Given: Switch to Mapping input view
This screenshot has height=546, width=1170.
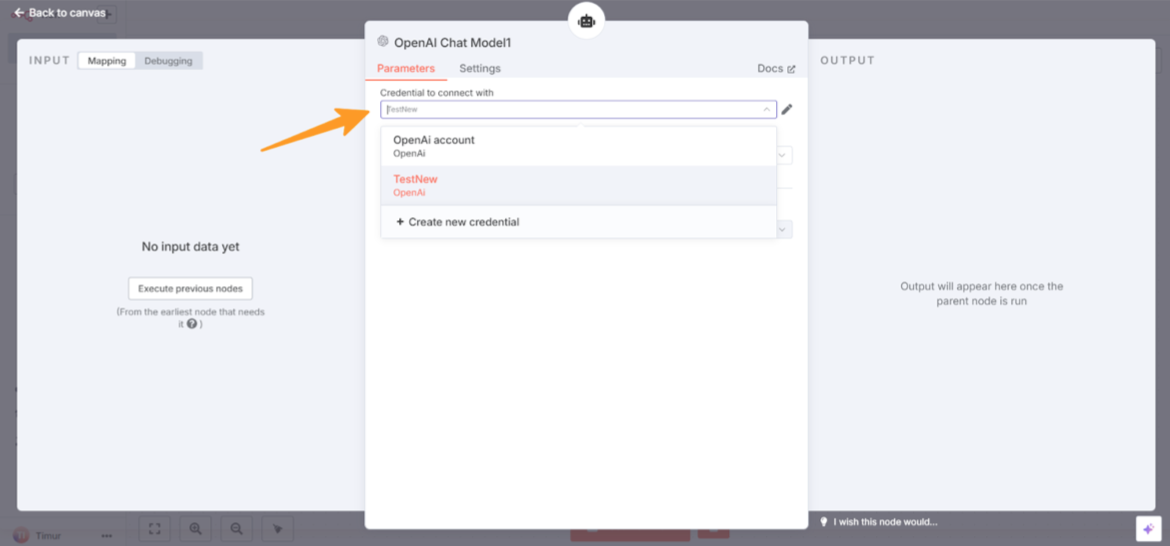Looking at the screenshot, I should 107,61.
